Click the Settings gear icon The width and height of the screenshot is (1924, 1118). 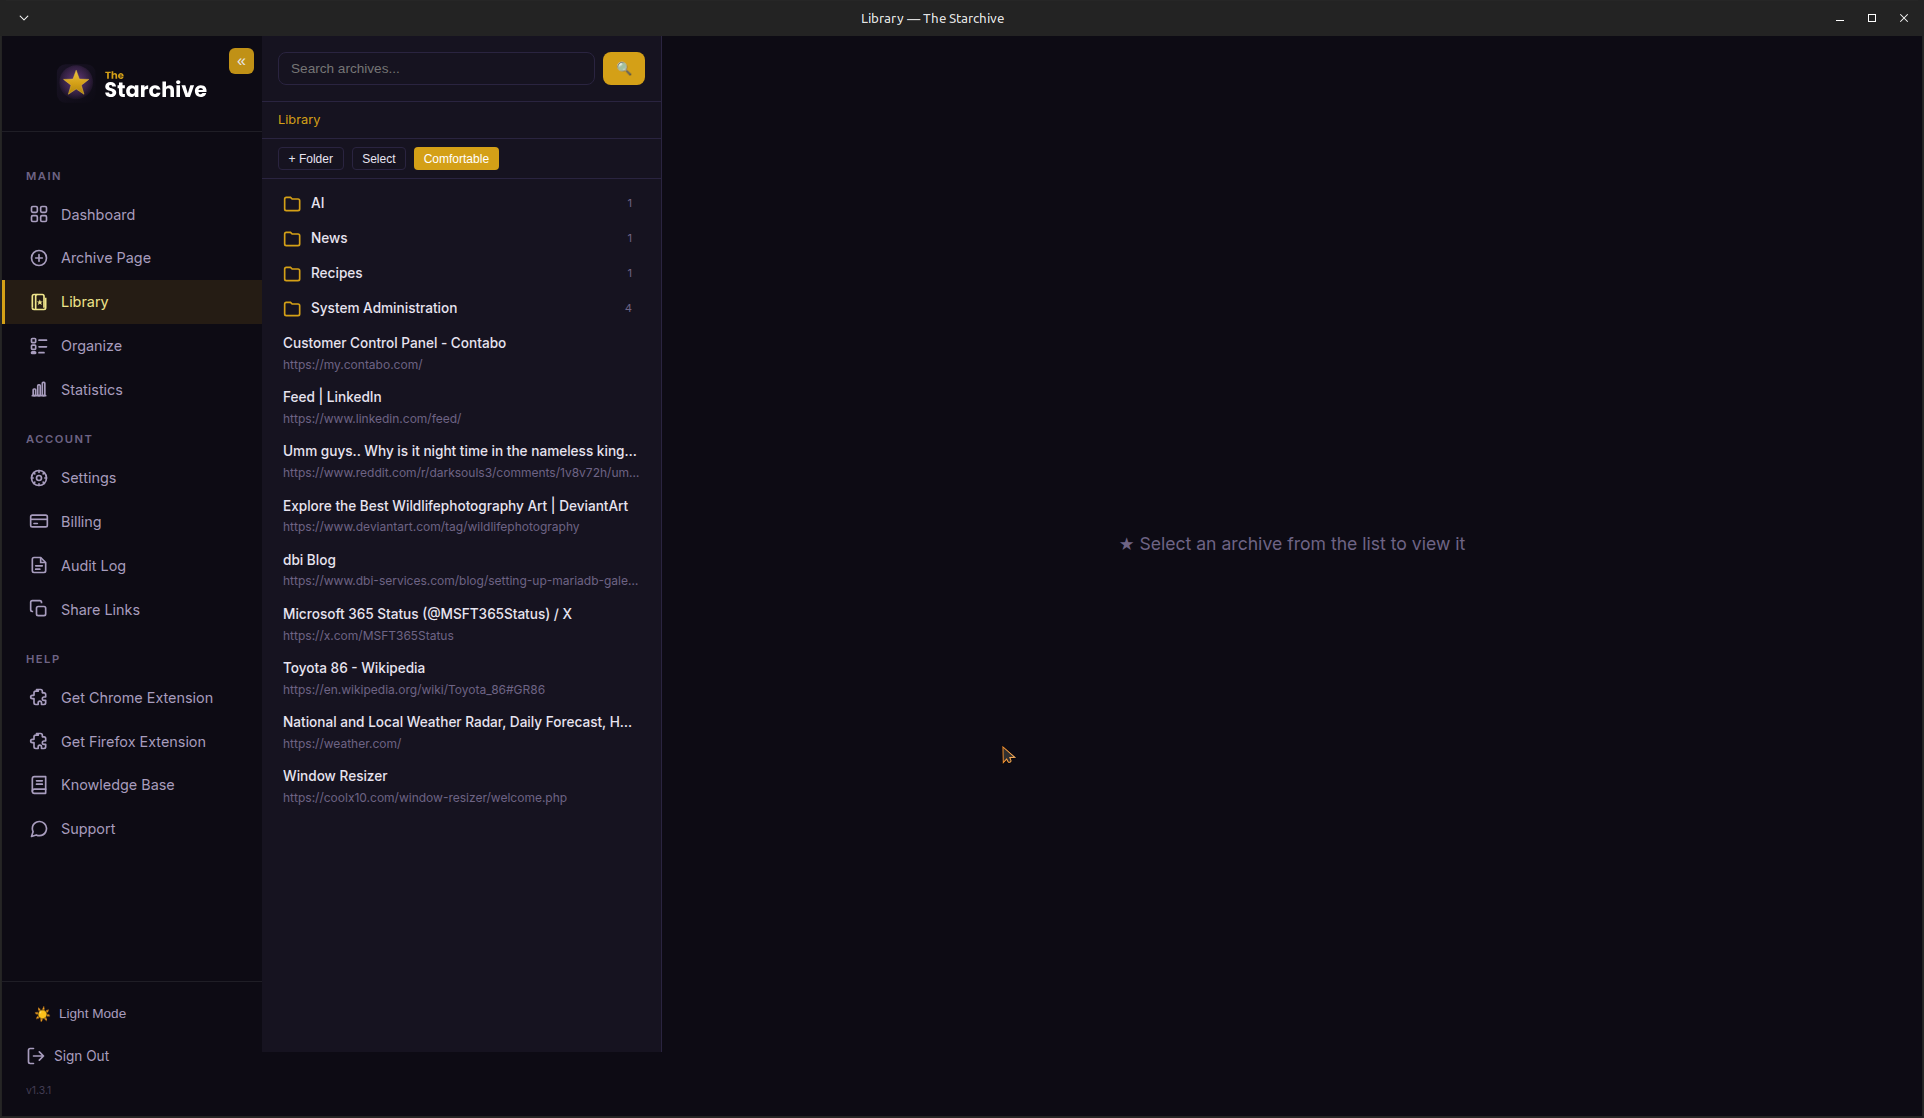pyautogui.click(x=39, y=478)
